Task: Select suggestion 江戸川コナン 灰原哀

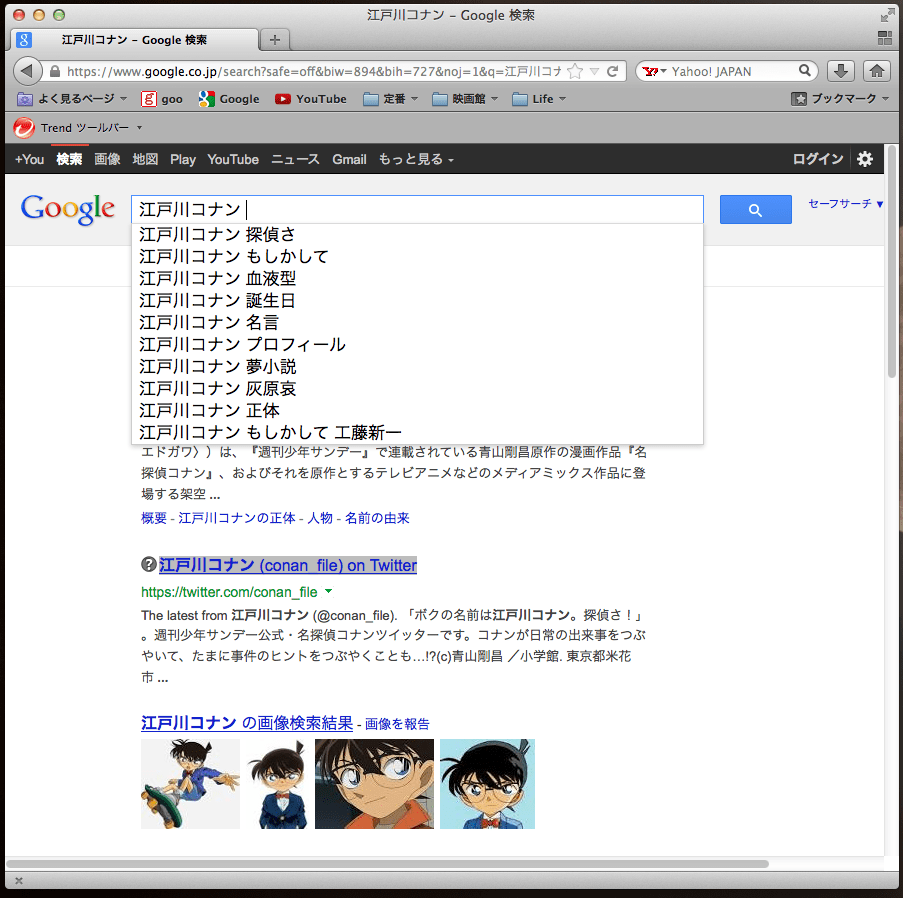Action: [418, 388]
